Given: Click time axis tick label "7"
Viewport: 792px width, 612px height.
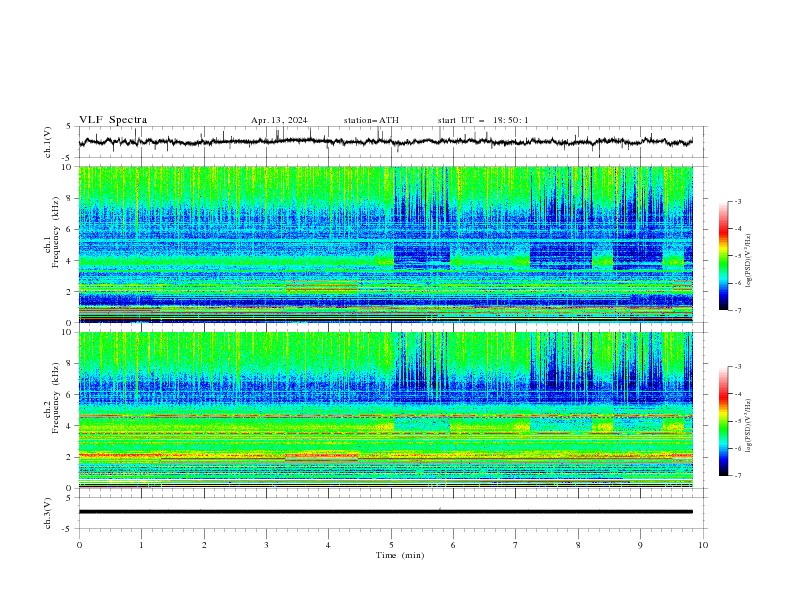Looking at the screenshot, I should click(515, 545).
